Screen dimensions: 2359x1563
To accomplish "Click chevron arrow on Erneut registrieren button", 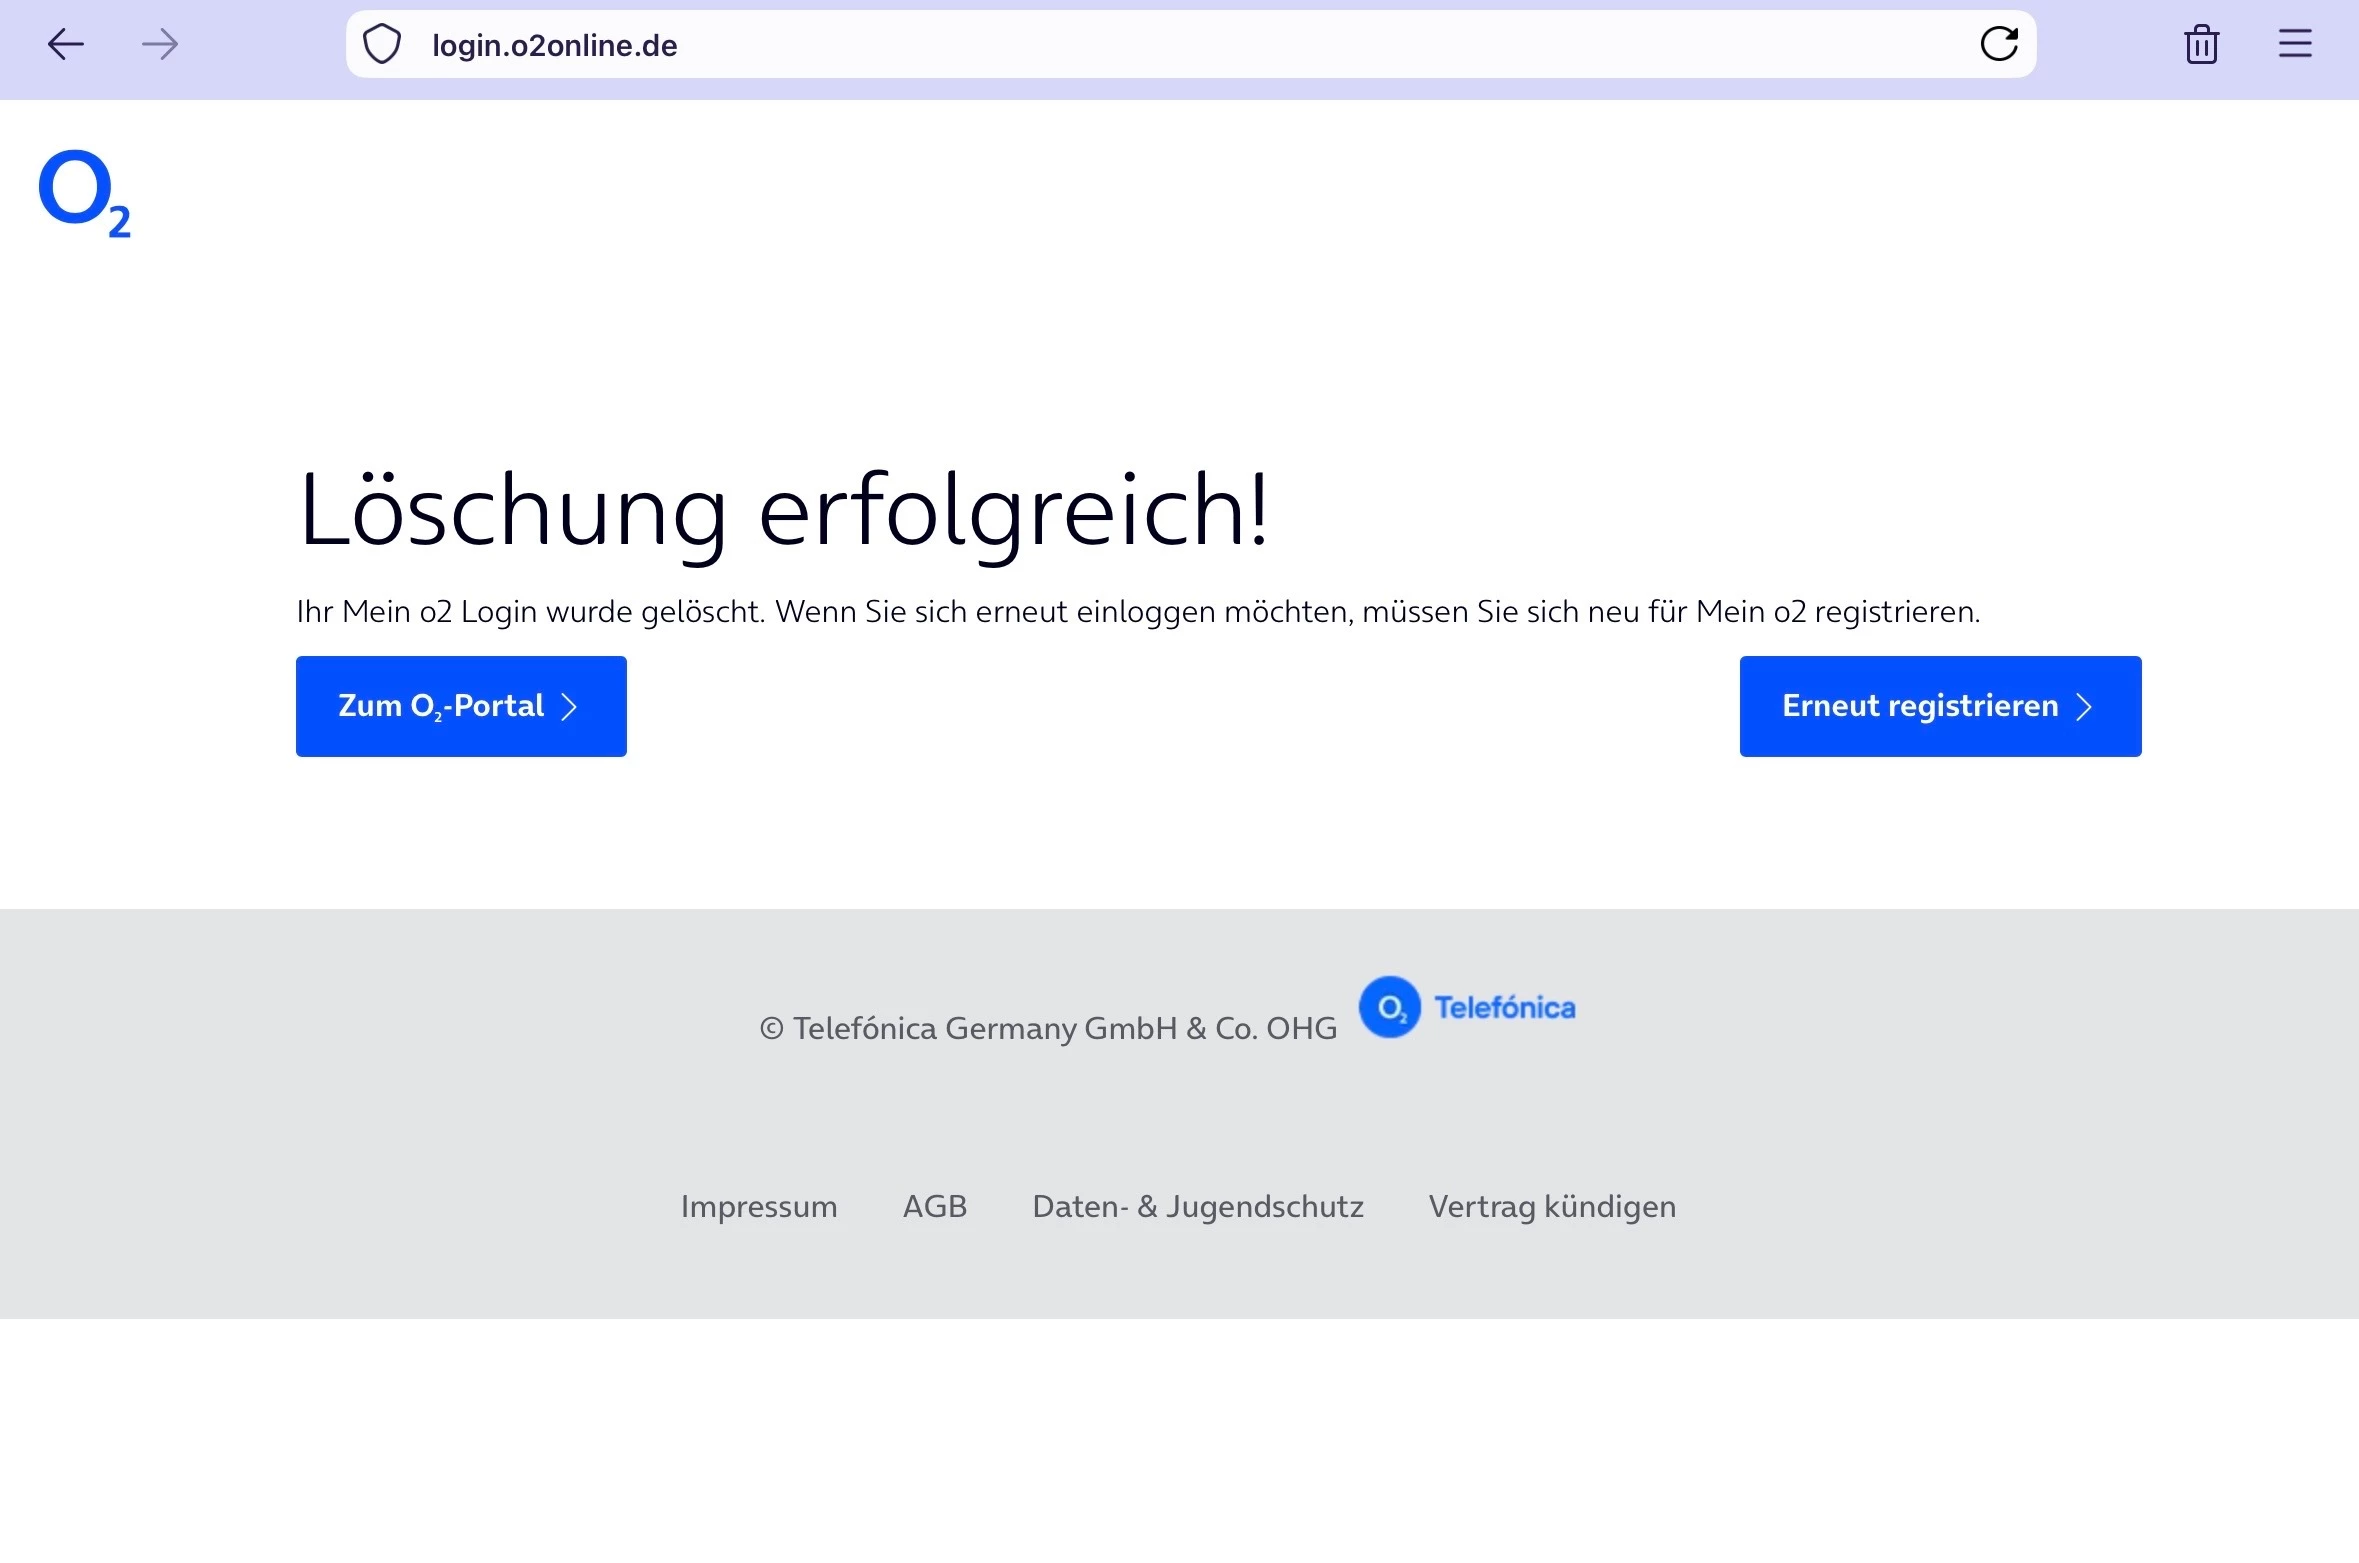I will 2085,707.
